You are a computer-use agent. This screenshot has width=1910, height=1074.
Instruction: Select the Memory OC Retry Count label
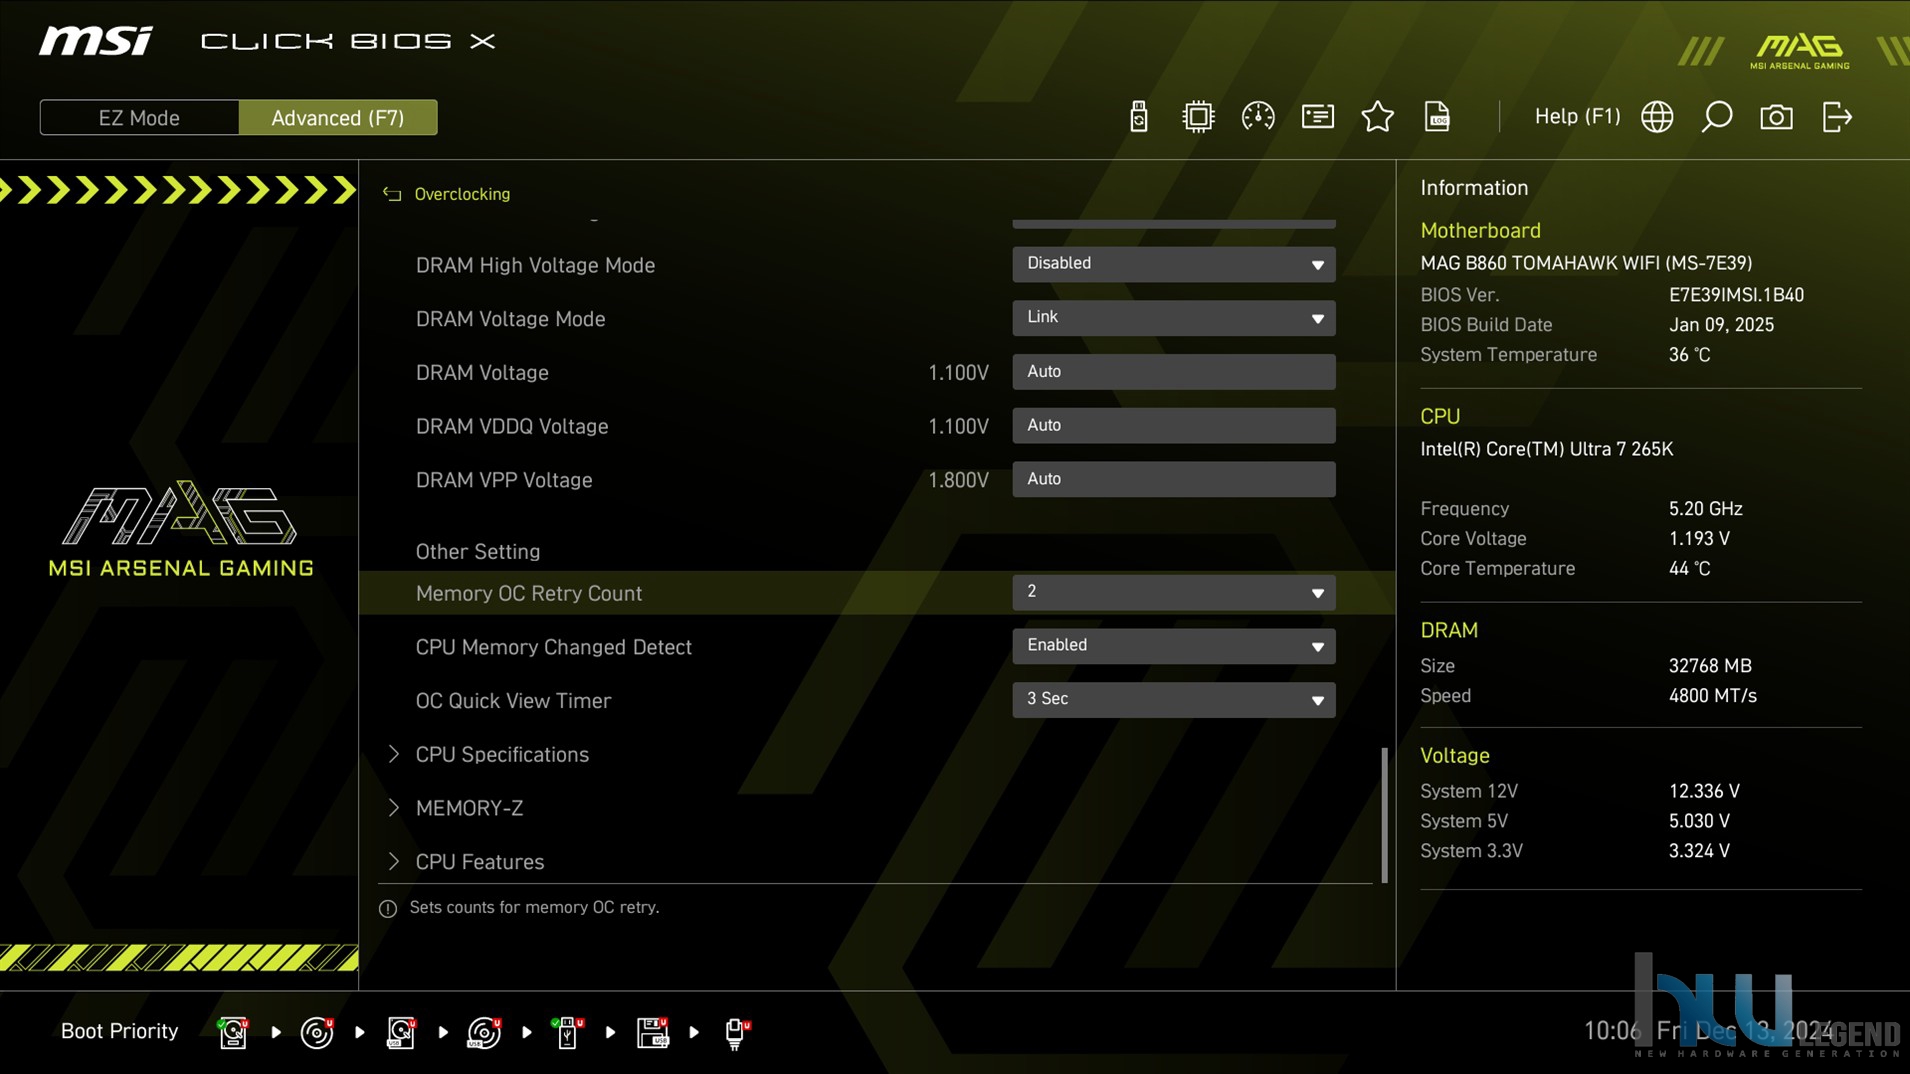pyautogui.click(x=528, y=594)
